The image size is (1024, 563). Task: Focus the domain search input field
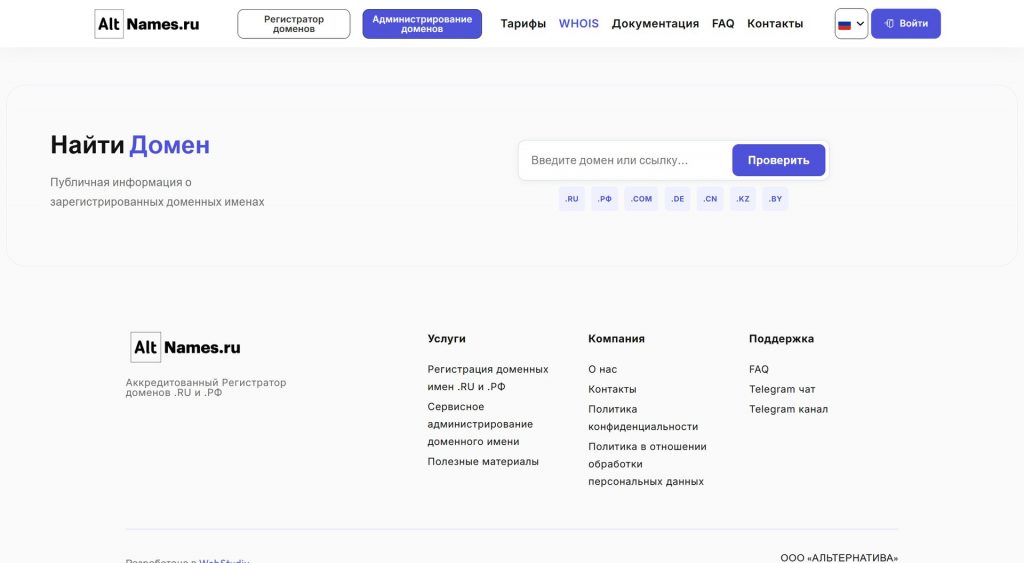(x=626, y=161)
